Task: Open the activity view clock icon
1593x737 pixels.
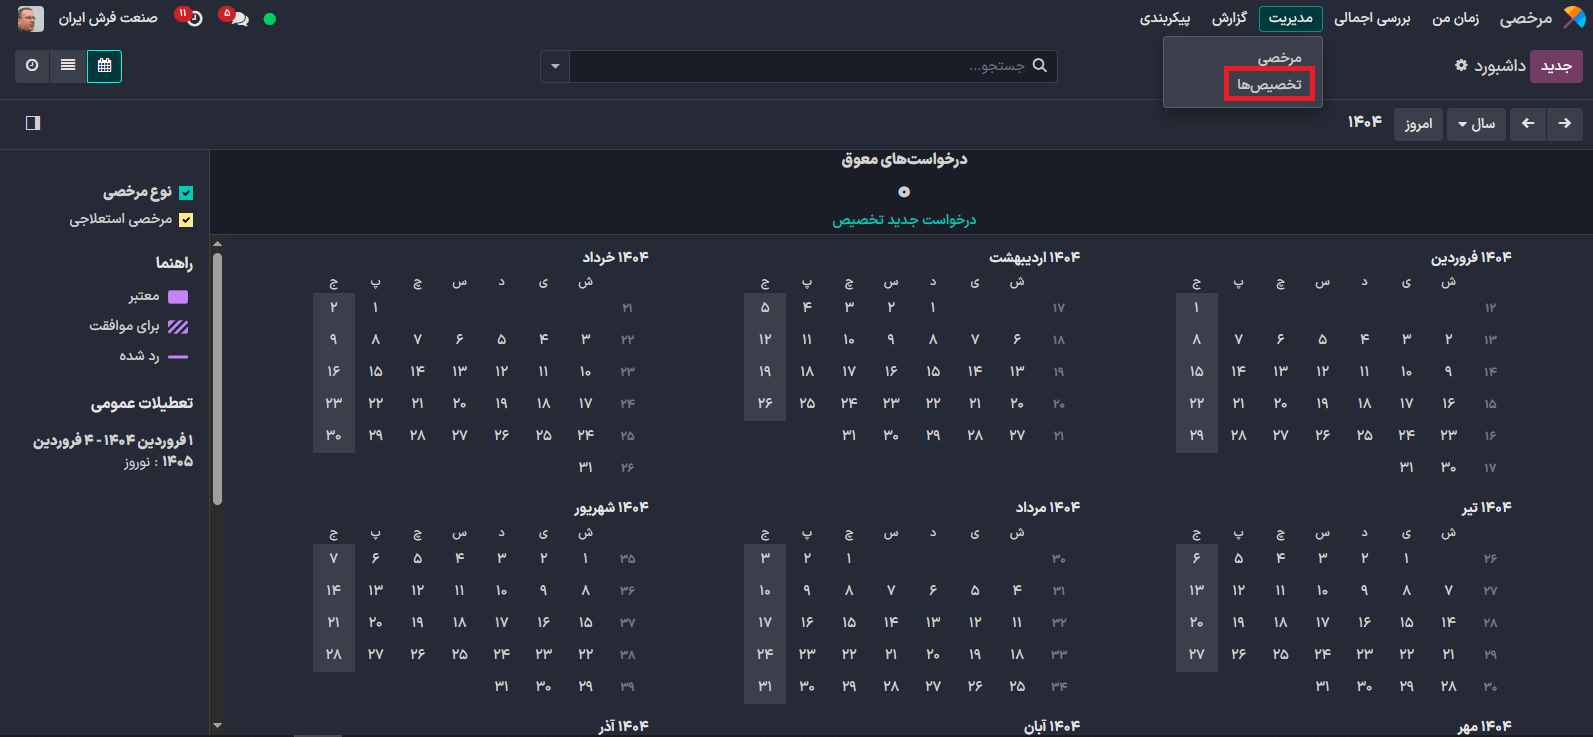Action: 32,66
